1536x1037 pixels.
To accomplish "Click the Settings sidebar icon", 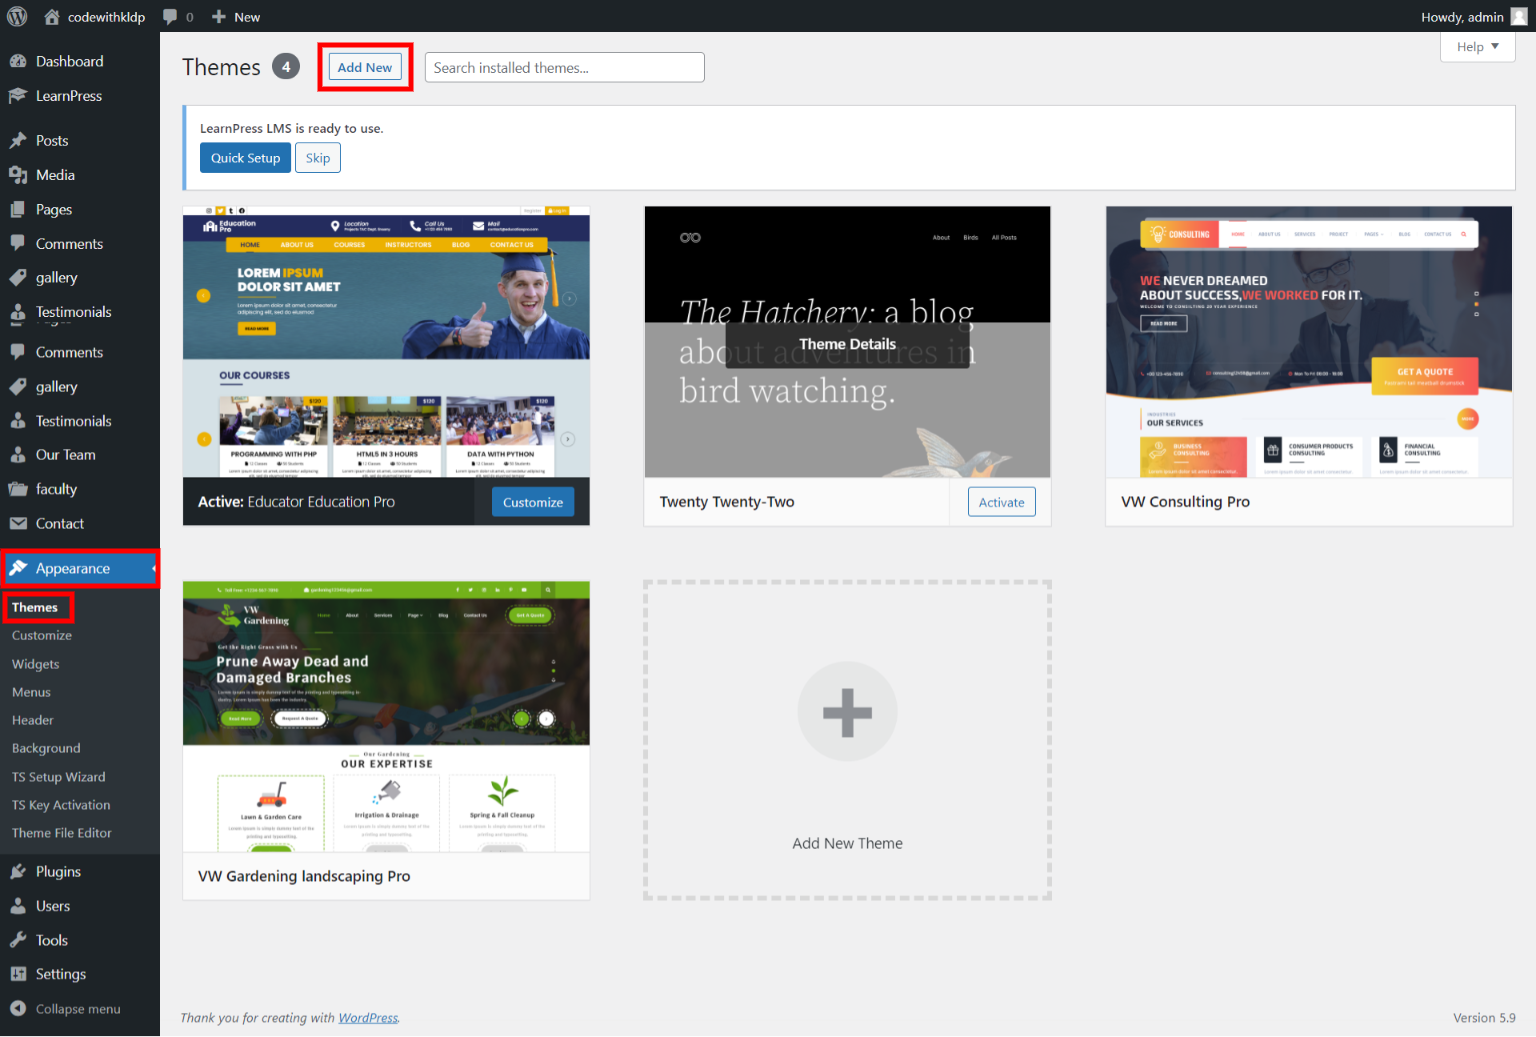I will click(x=18, y=974).
